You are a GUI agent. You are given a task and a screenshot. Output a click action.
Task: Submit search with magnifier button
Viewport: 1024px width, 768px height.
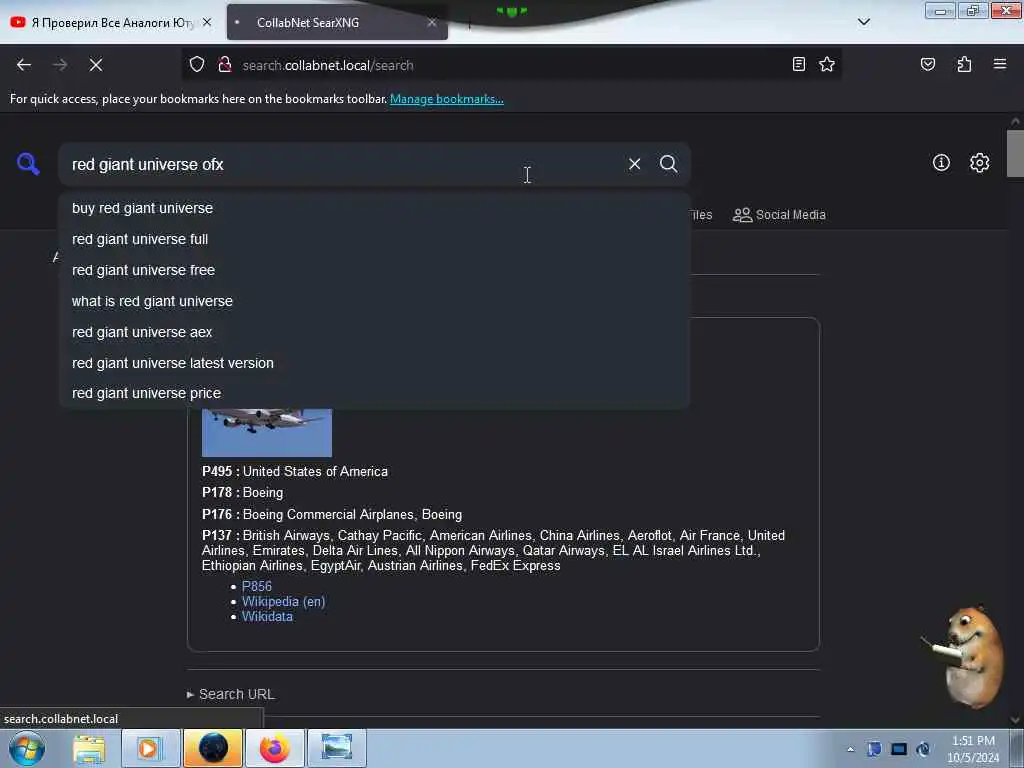coord(668,164)
